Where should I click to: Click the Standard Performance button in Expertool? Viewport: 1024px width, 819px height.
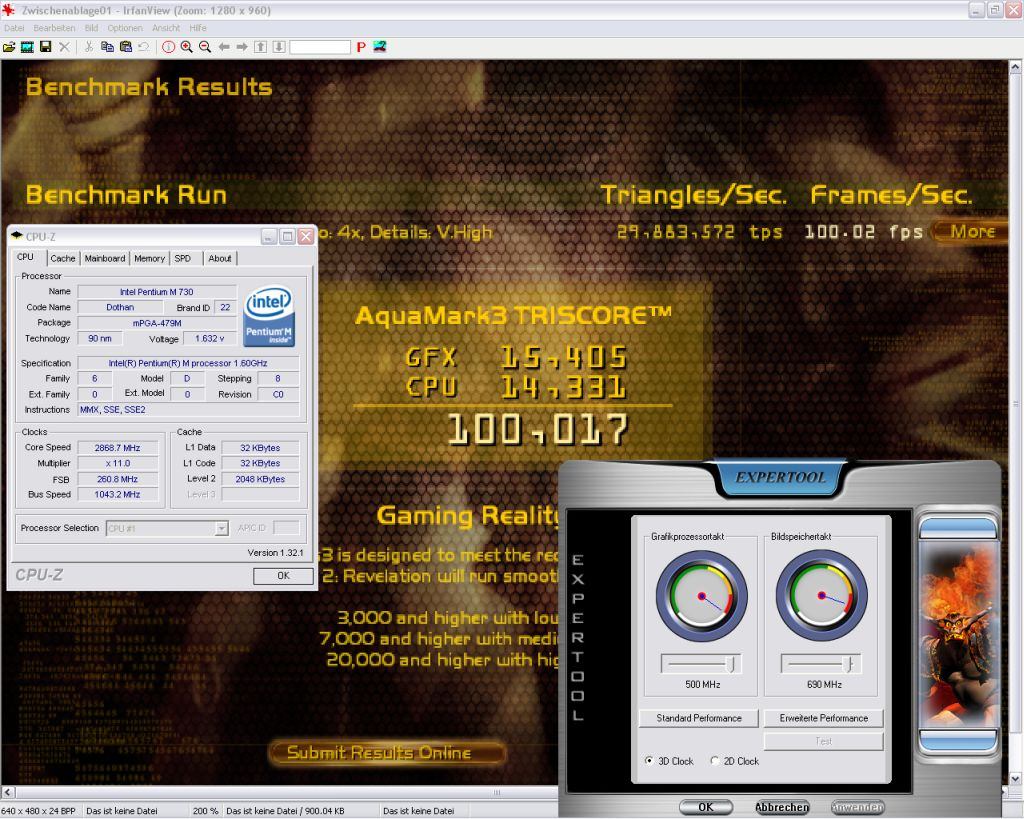[x=699, y=718]
